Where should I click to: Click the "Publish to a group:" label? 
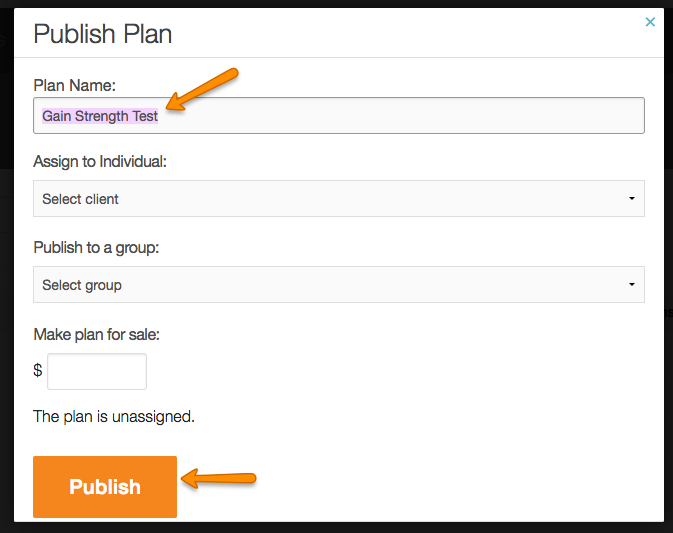coord(95,247)
